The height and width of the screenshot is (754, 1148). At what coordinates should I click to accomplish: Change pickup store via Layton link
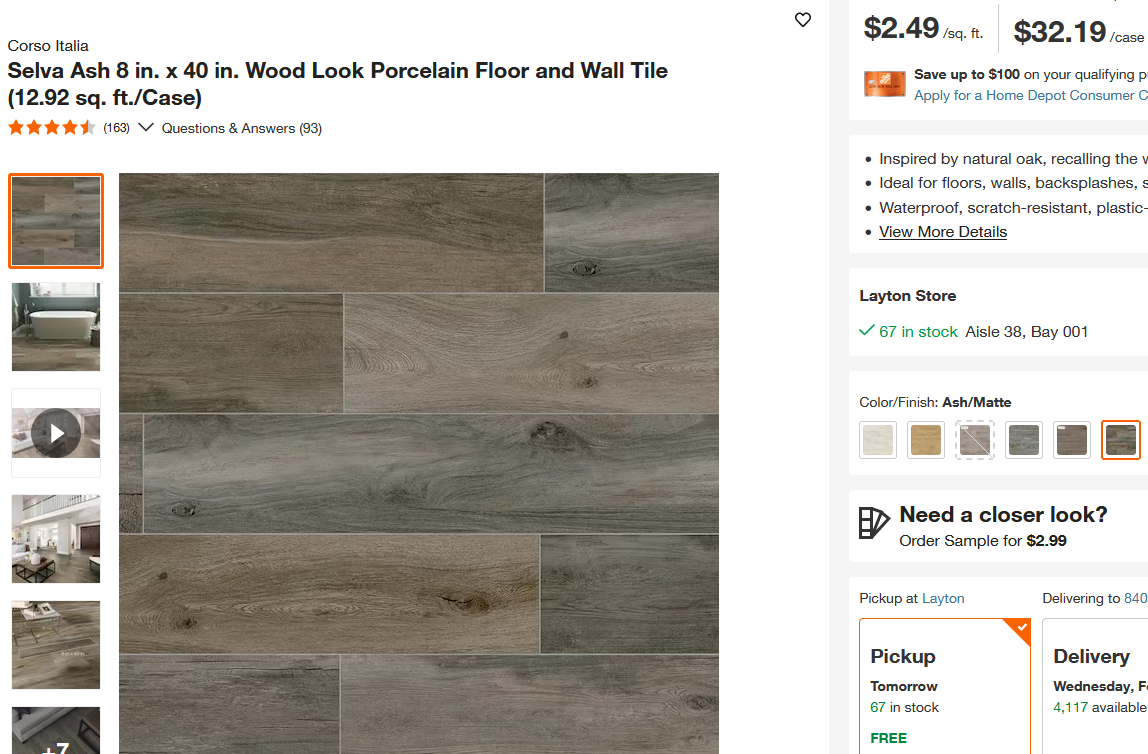click(943, 598)
